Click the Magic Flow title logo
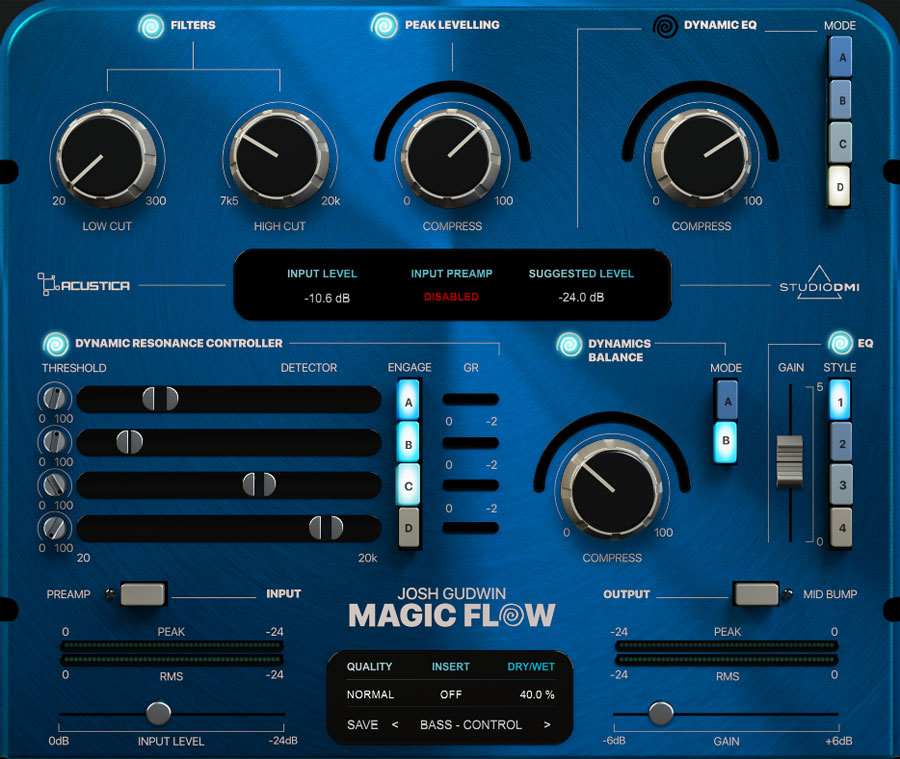Viewport: 900px width, 759px height. tap(452, 615)
